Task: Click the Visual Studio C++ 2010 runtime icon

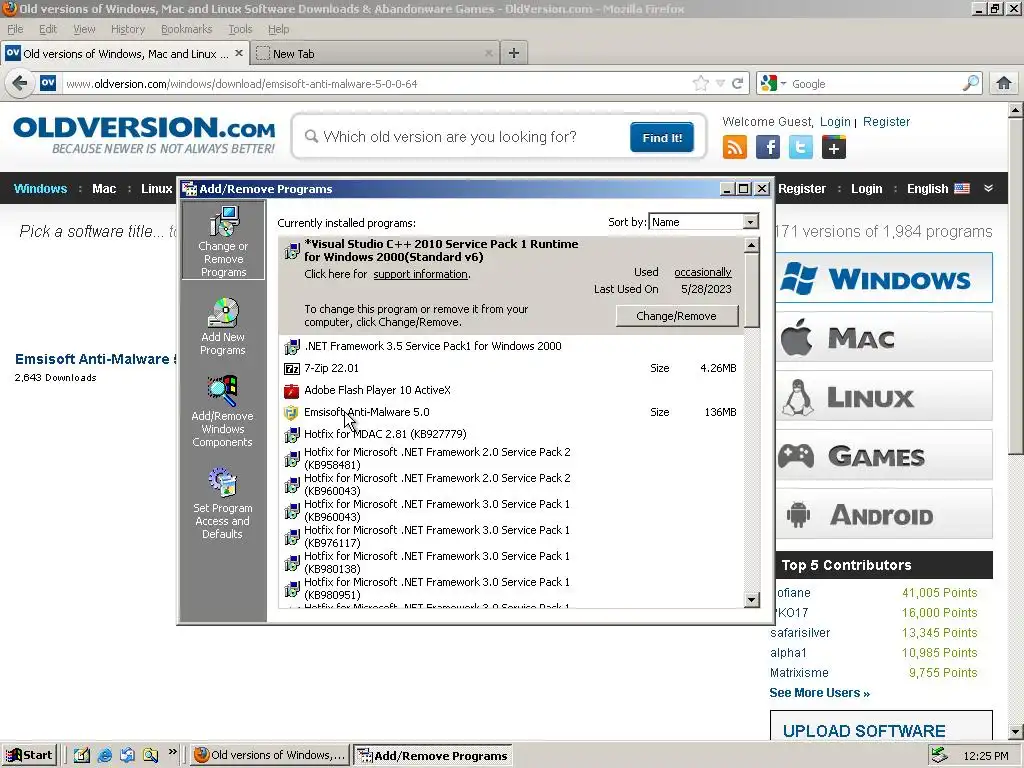Action: tap(291, 251)
